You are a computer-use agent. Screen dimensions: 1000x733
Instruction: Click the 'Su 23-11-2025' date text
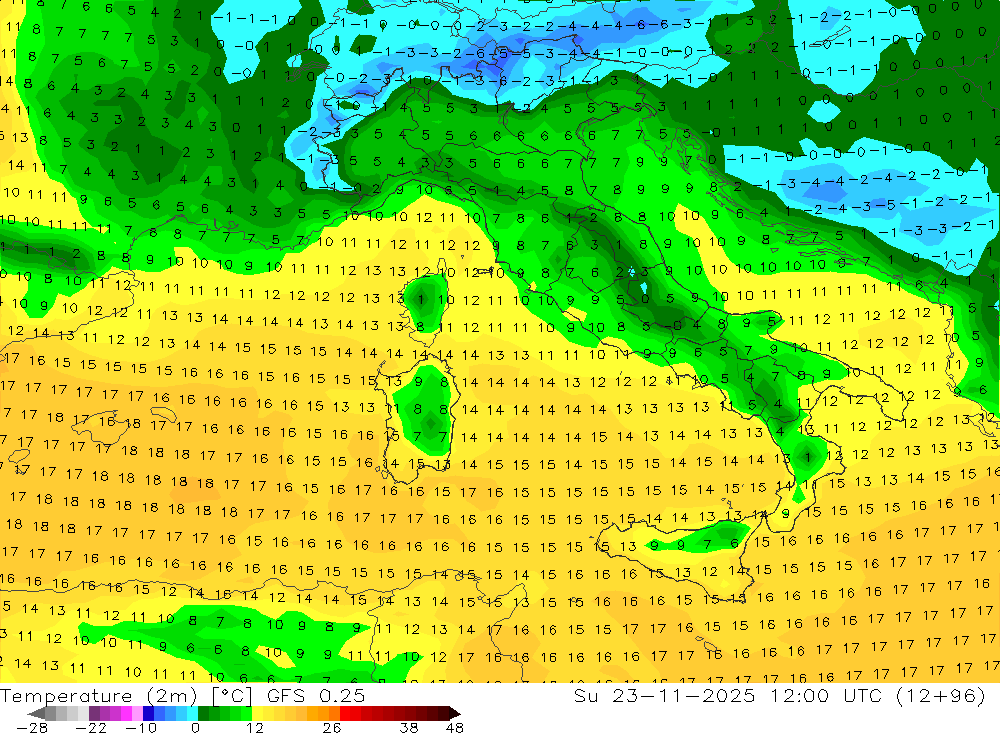click(x=664, y=696)
